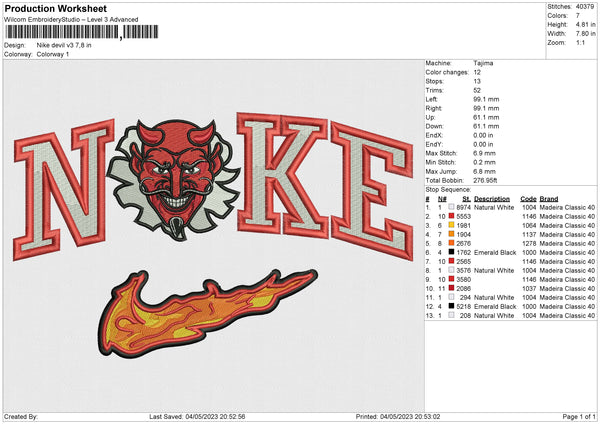Image resolution: width=600 pixels, height=424 pixels.
Task: Click the Color changes value 12
Action: [477, 72]
